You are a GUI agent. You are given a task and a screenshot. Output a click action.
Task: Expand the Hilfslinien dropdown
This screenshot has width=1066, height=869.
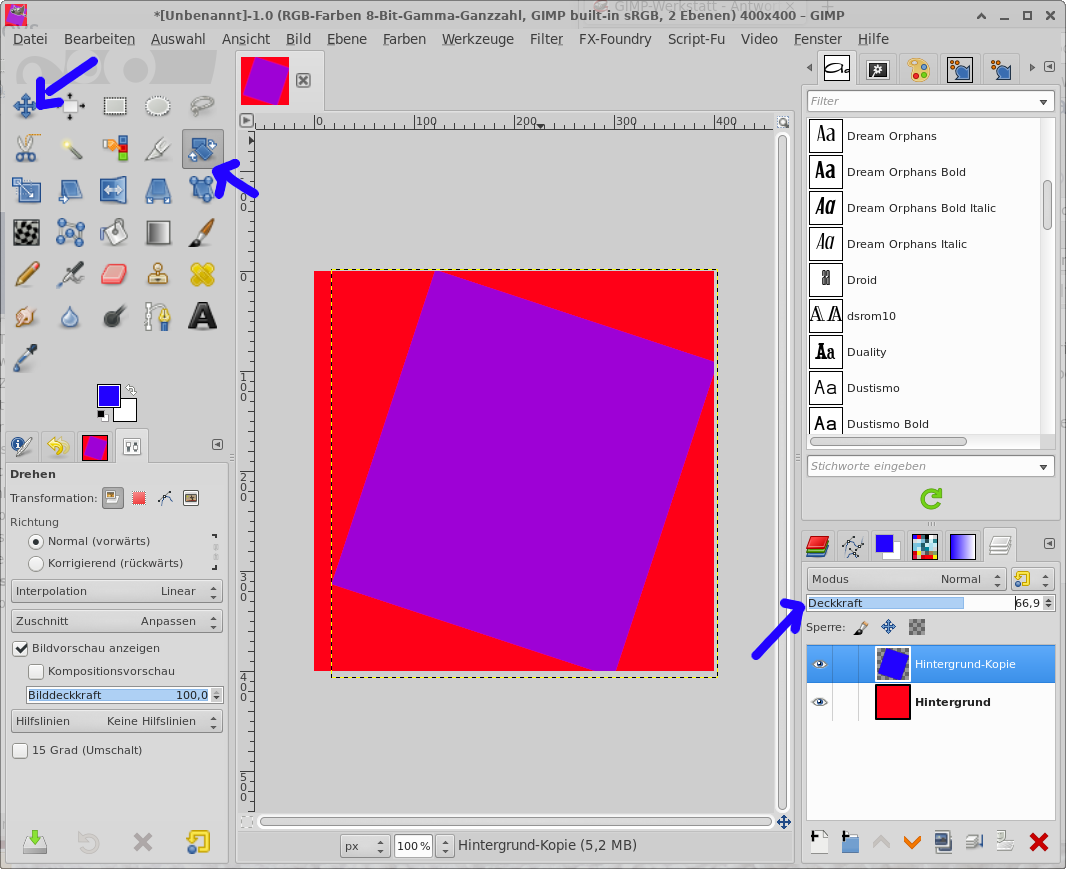(x=116, y=721)
